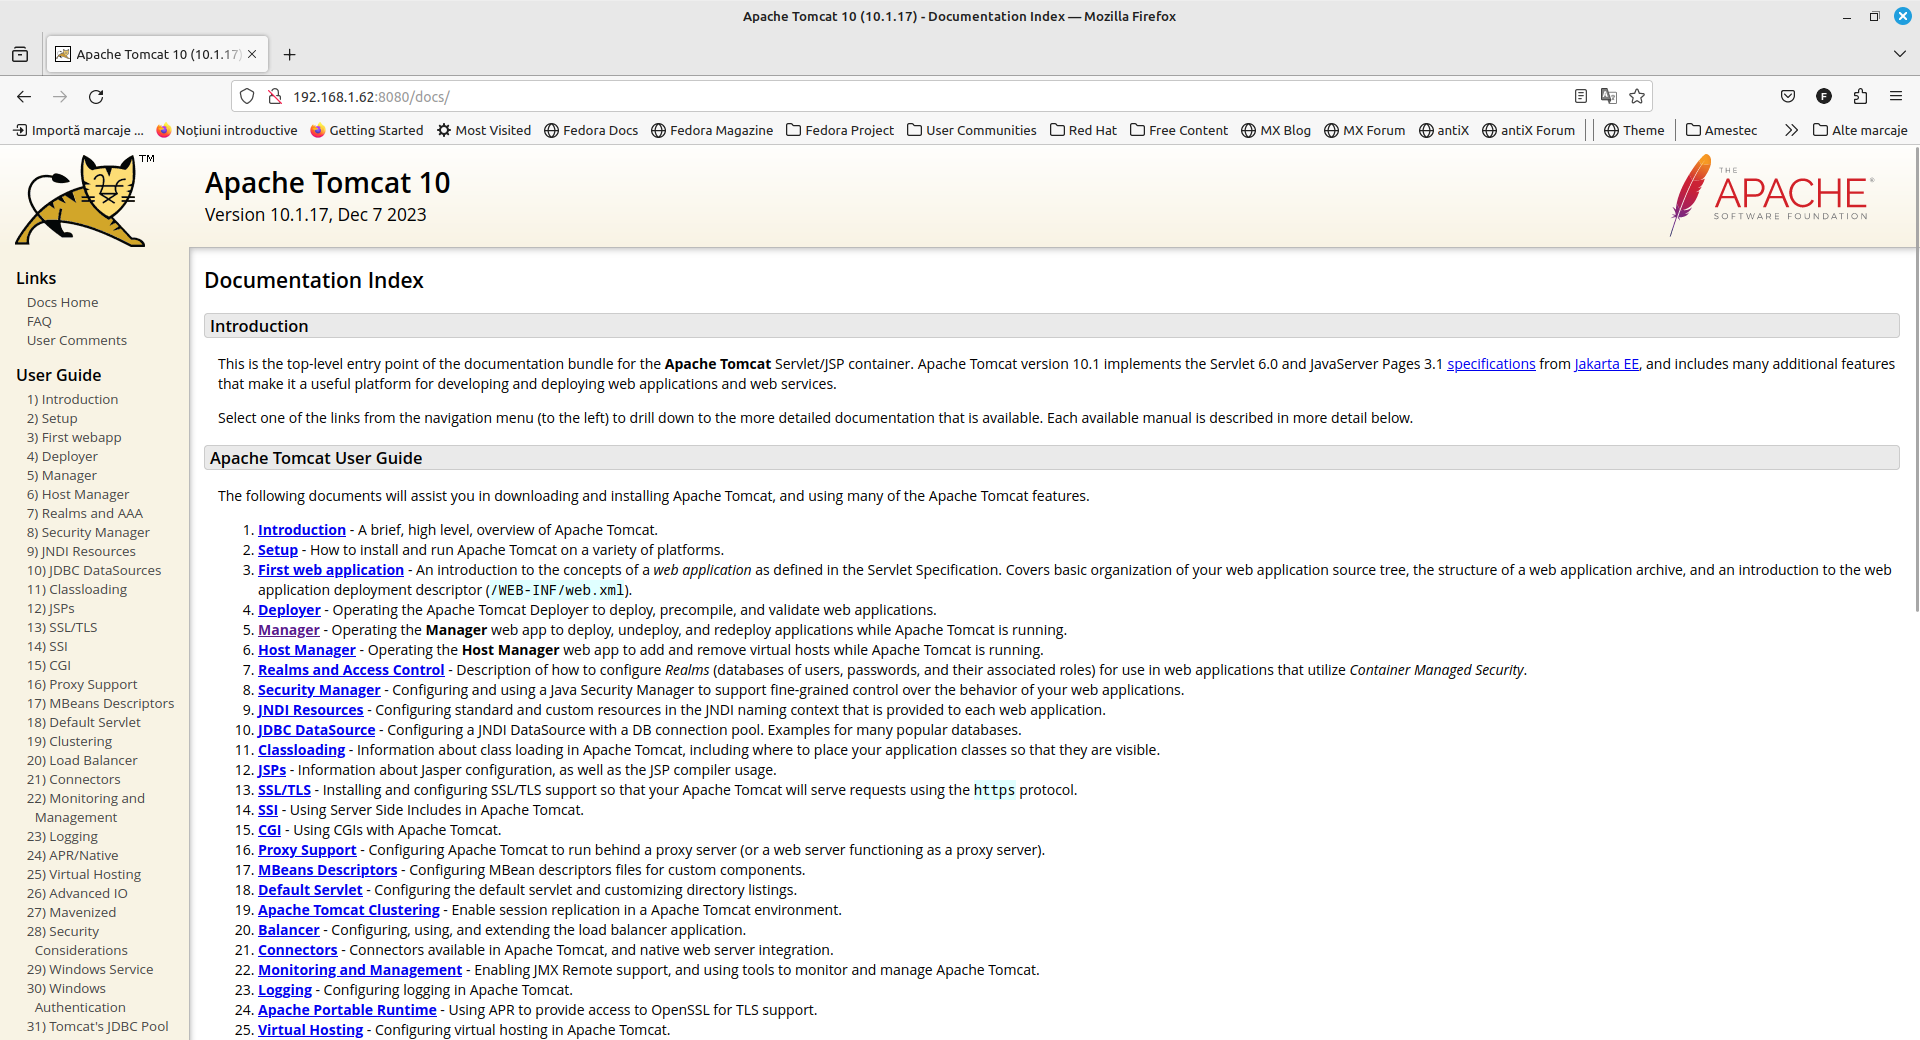The width and height of the screenshot is (1920, 1040).
Task: Open the Getting Started bookmark
Action: 367,130
